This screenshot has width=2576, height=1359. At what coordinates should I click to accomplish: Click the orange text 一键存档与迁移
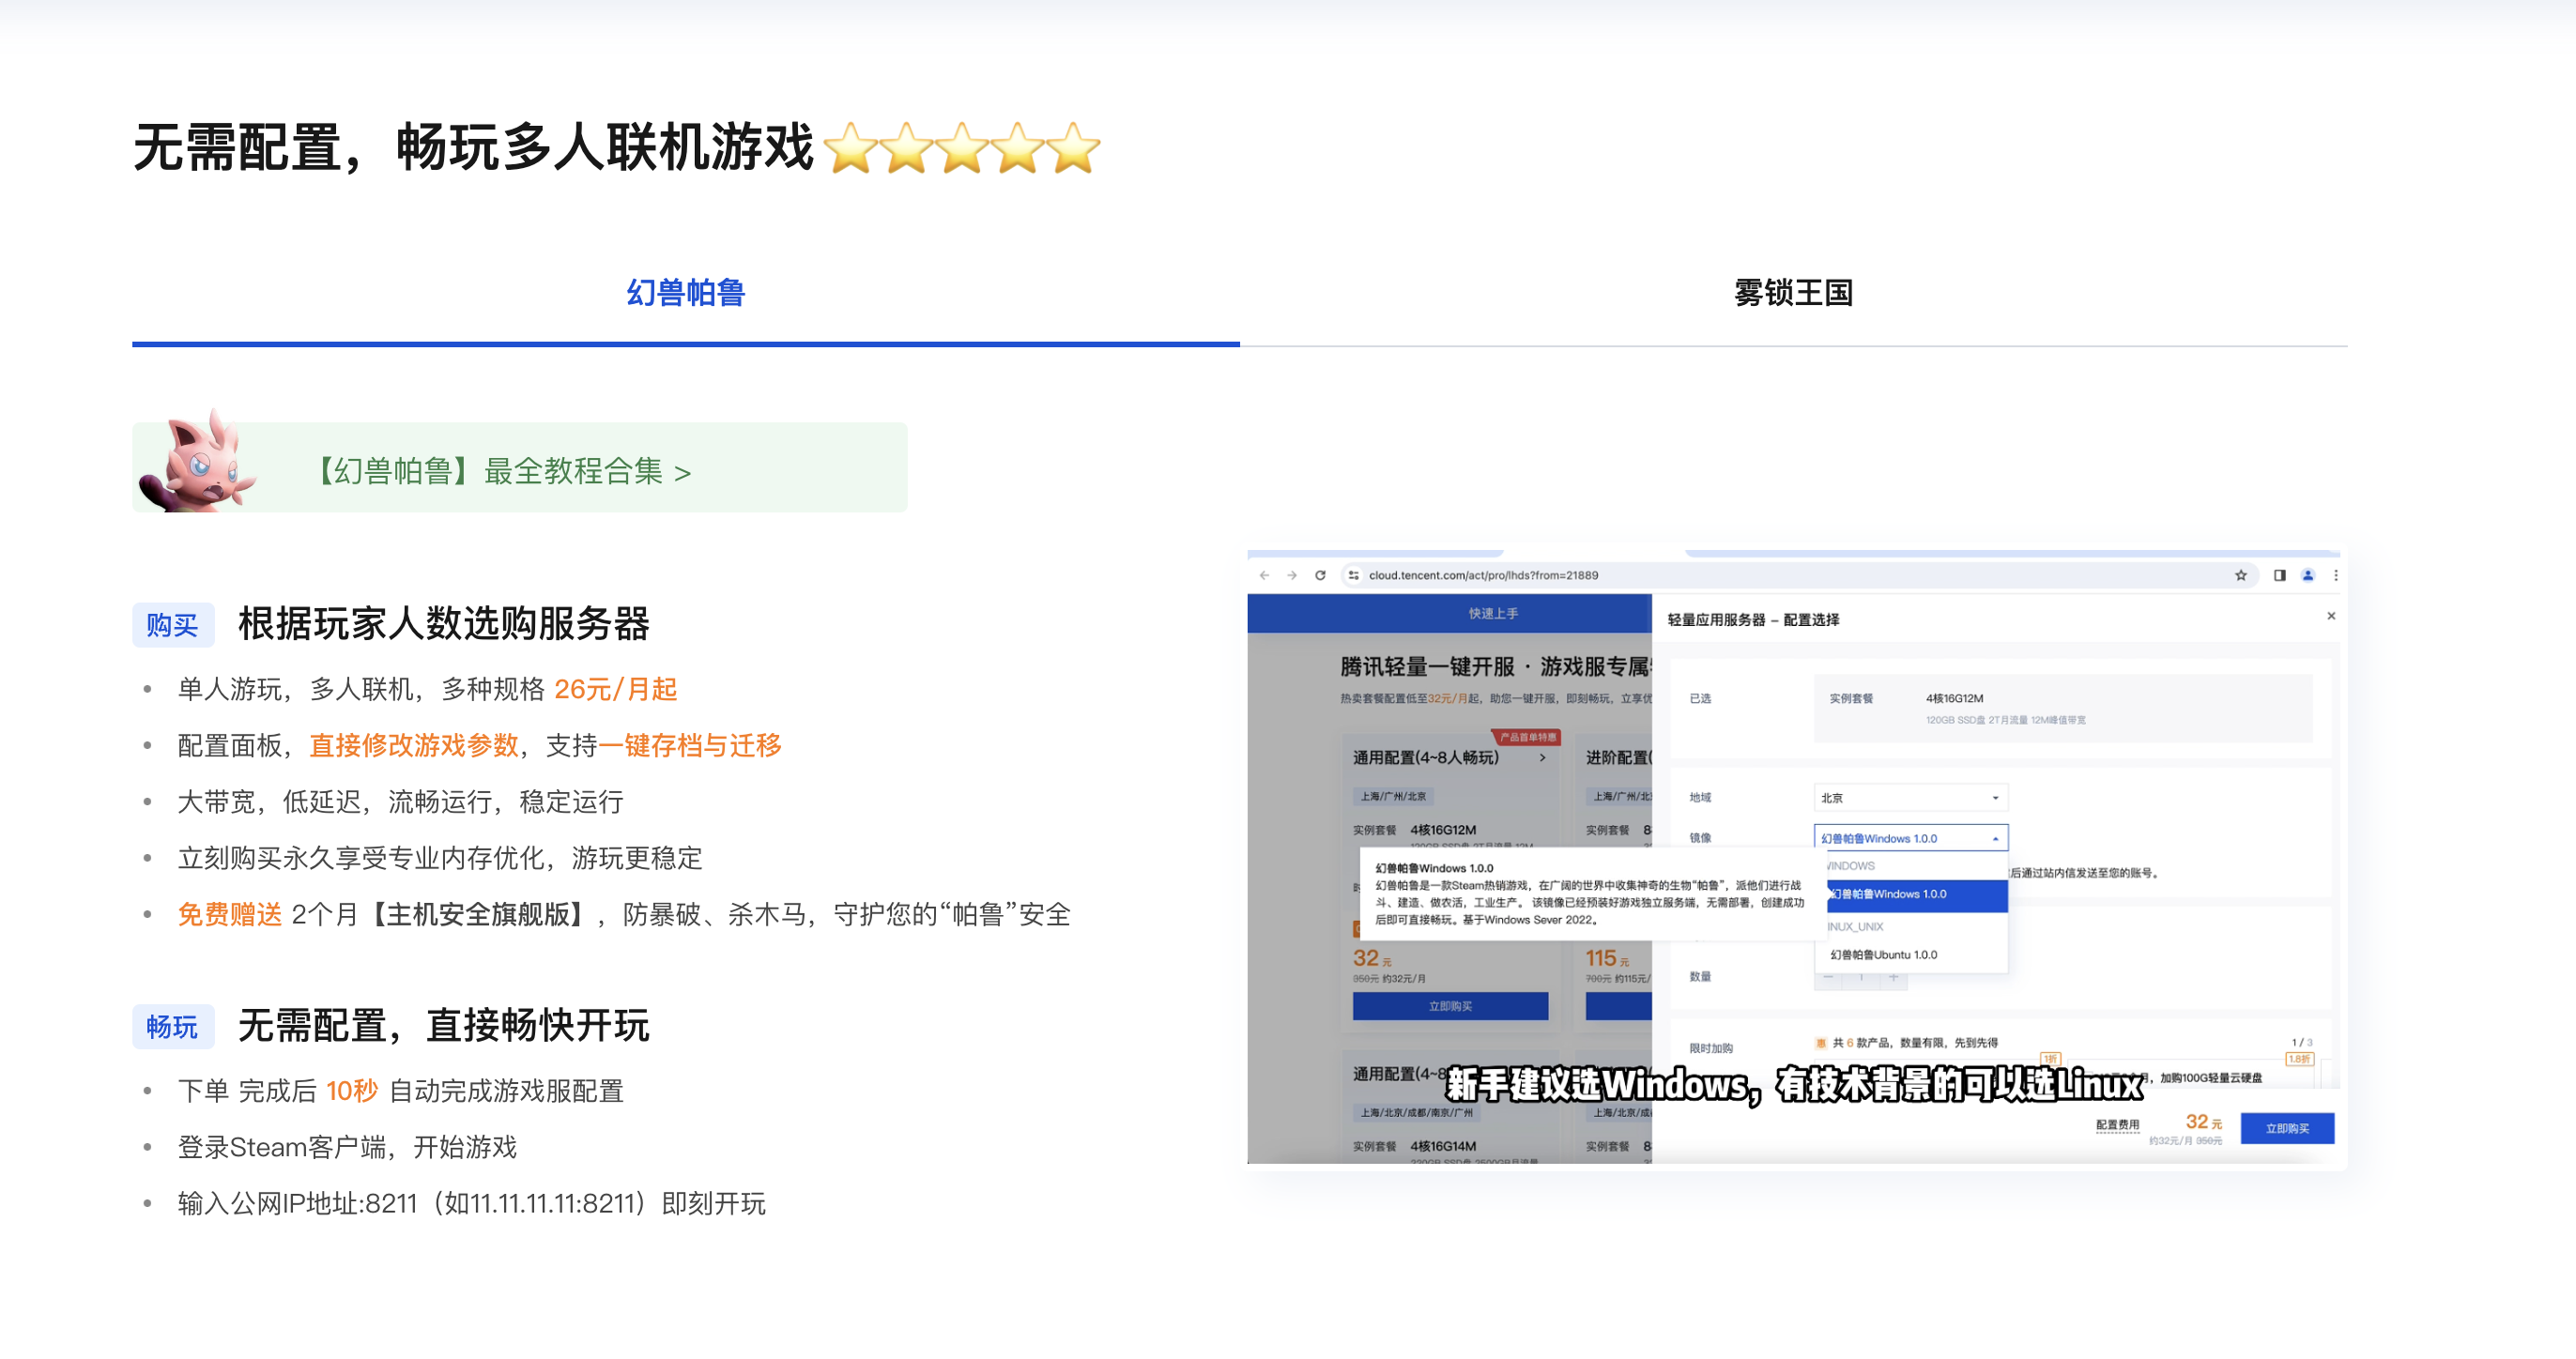click(690, 745)
